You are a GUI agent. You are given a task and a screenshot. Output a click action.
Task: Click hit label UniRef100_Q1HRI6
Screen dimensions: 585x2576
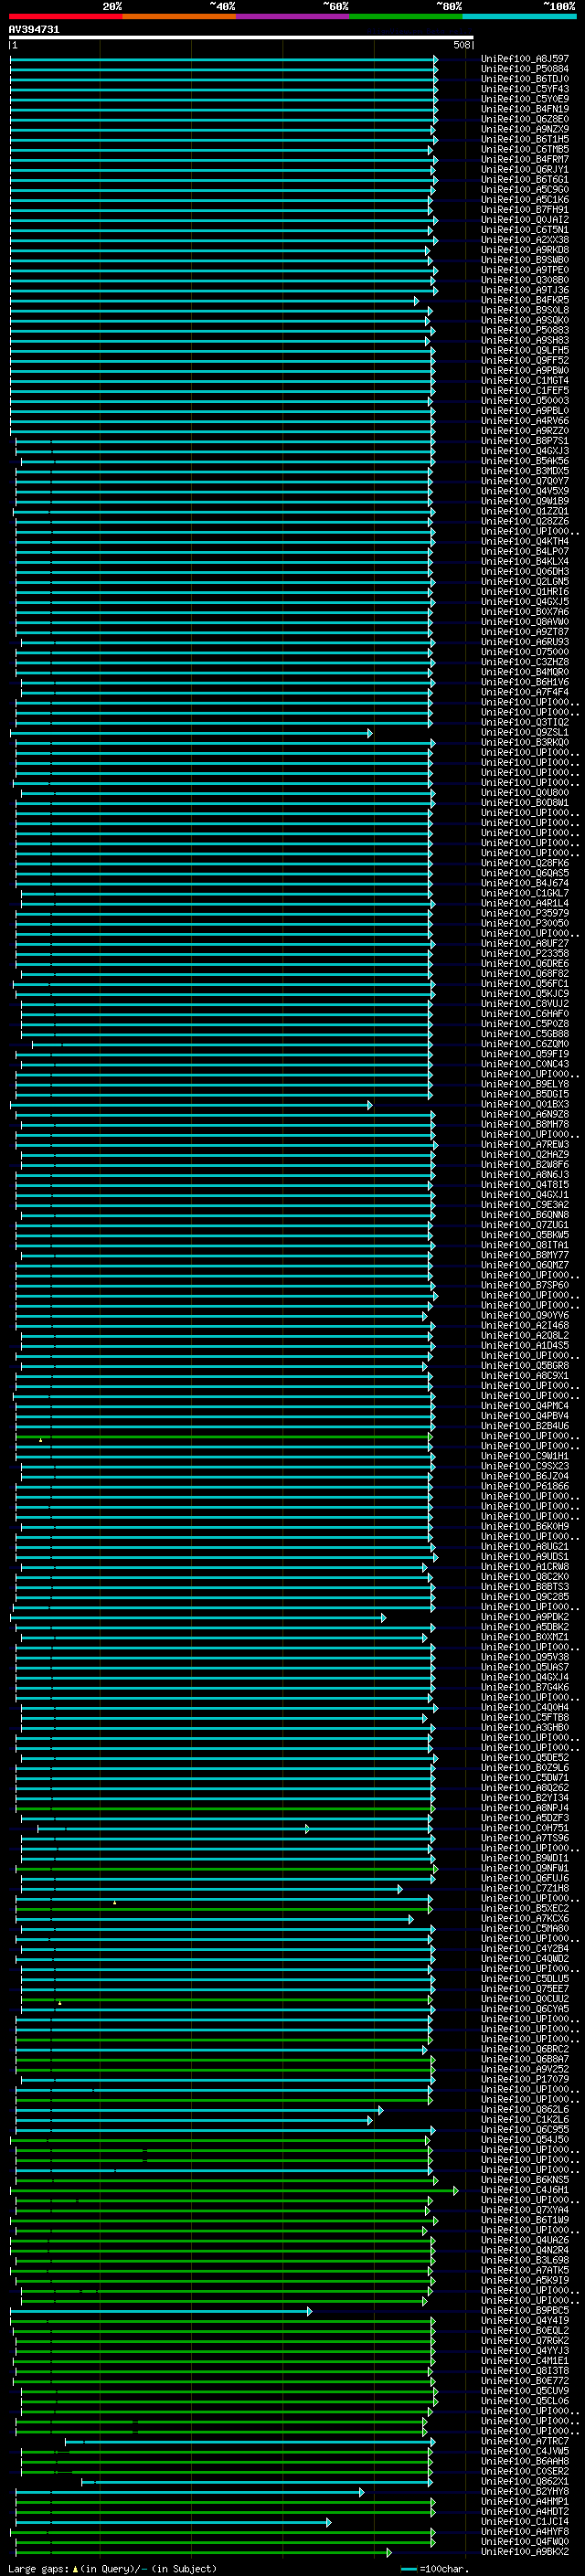point(525,592)
